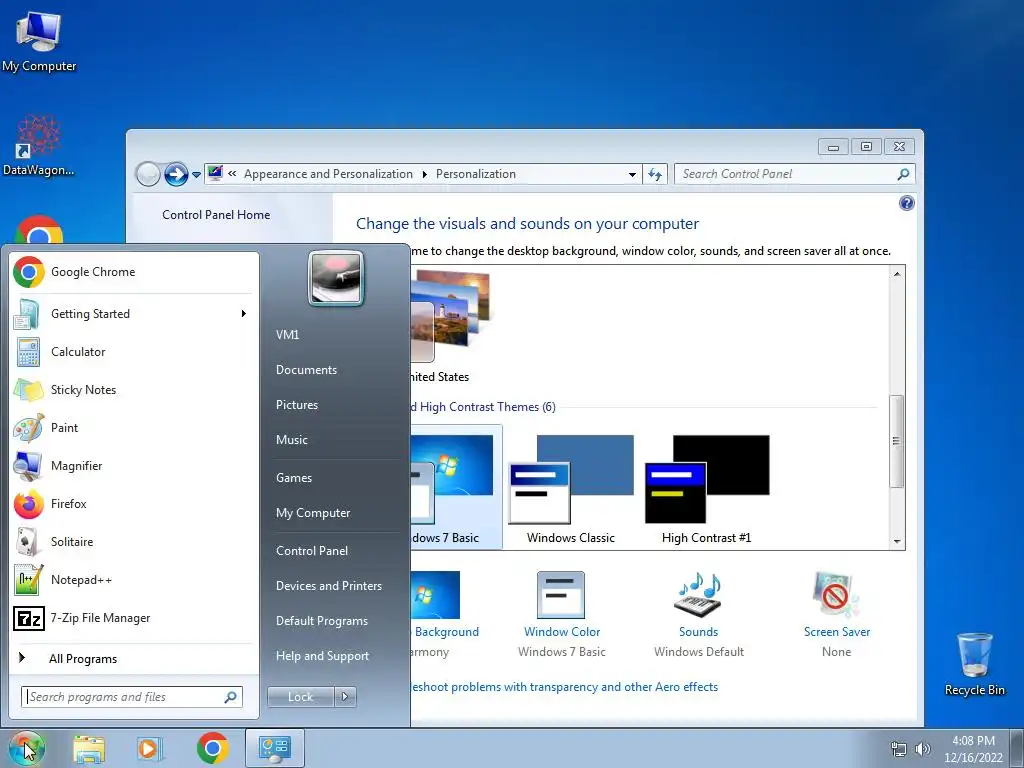This screenshot has height=768, width=1024.
Task: Expand the Getting Started submenu arrow
Action: coord(244,313)
